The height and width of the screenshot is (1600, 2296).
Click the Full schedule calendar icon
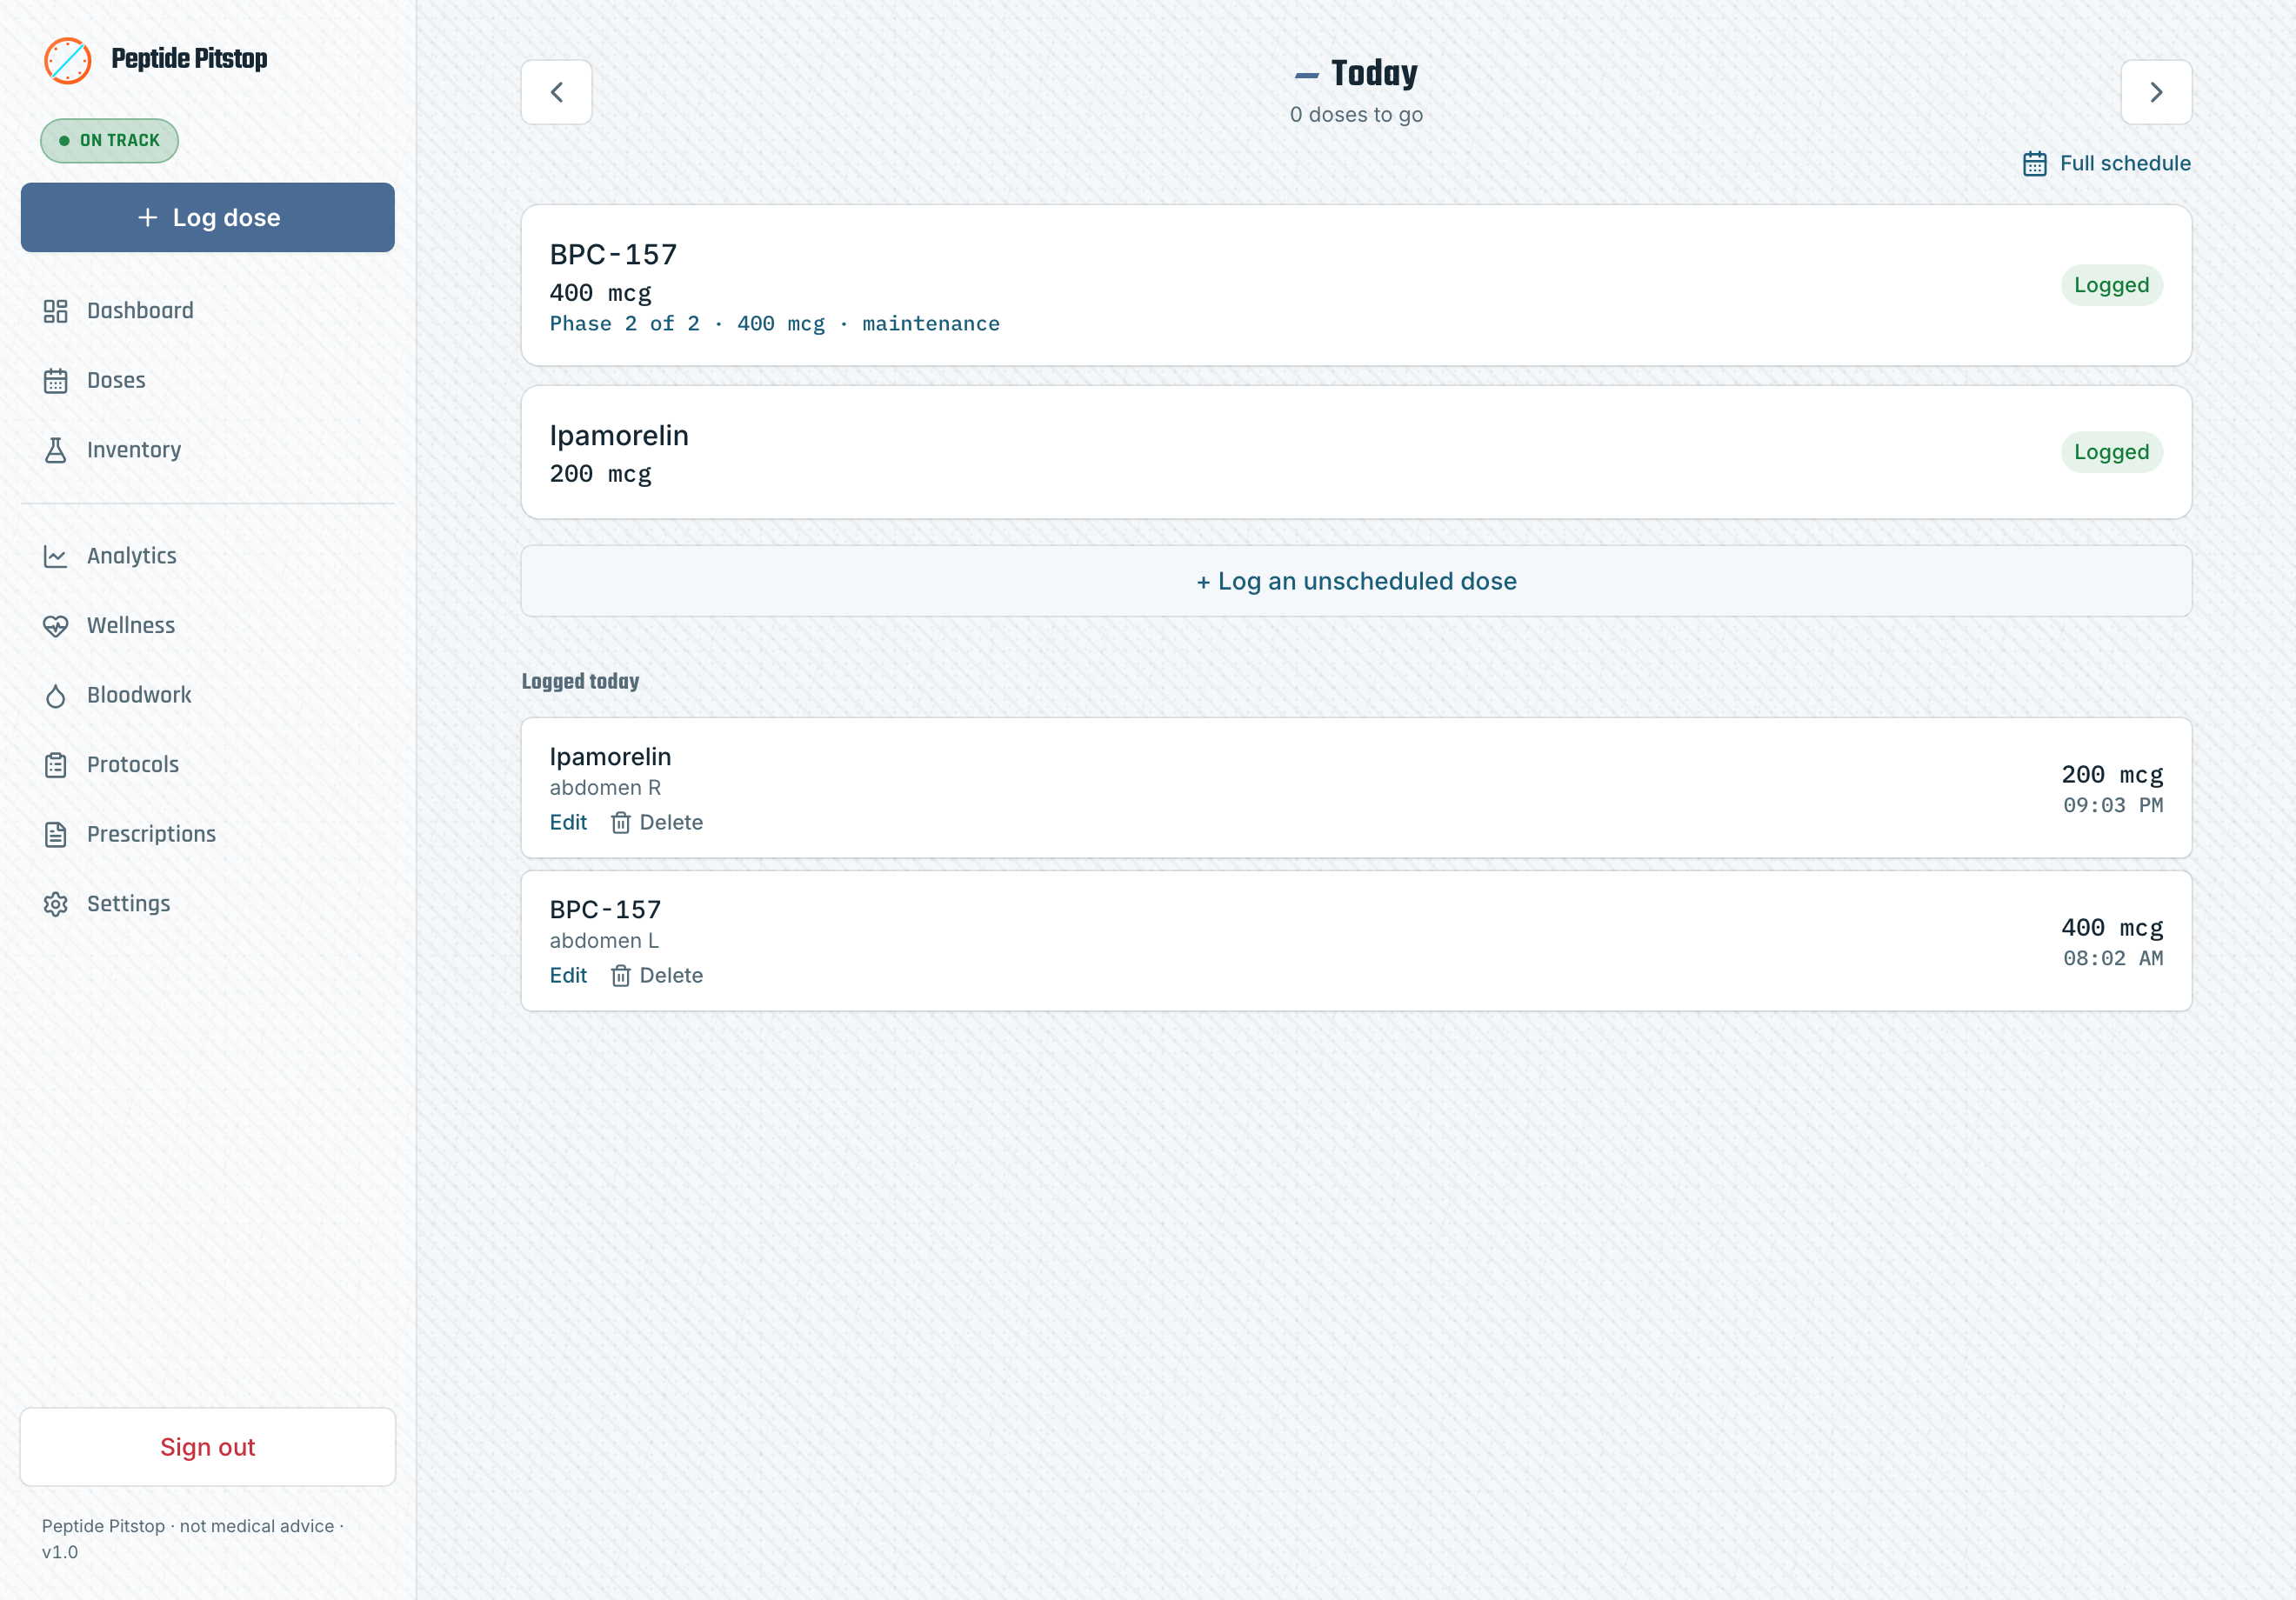pos(2034,163)
